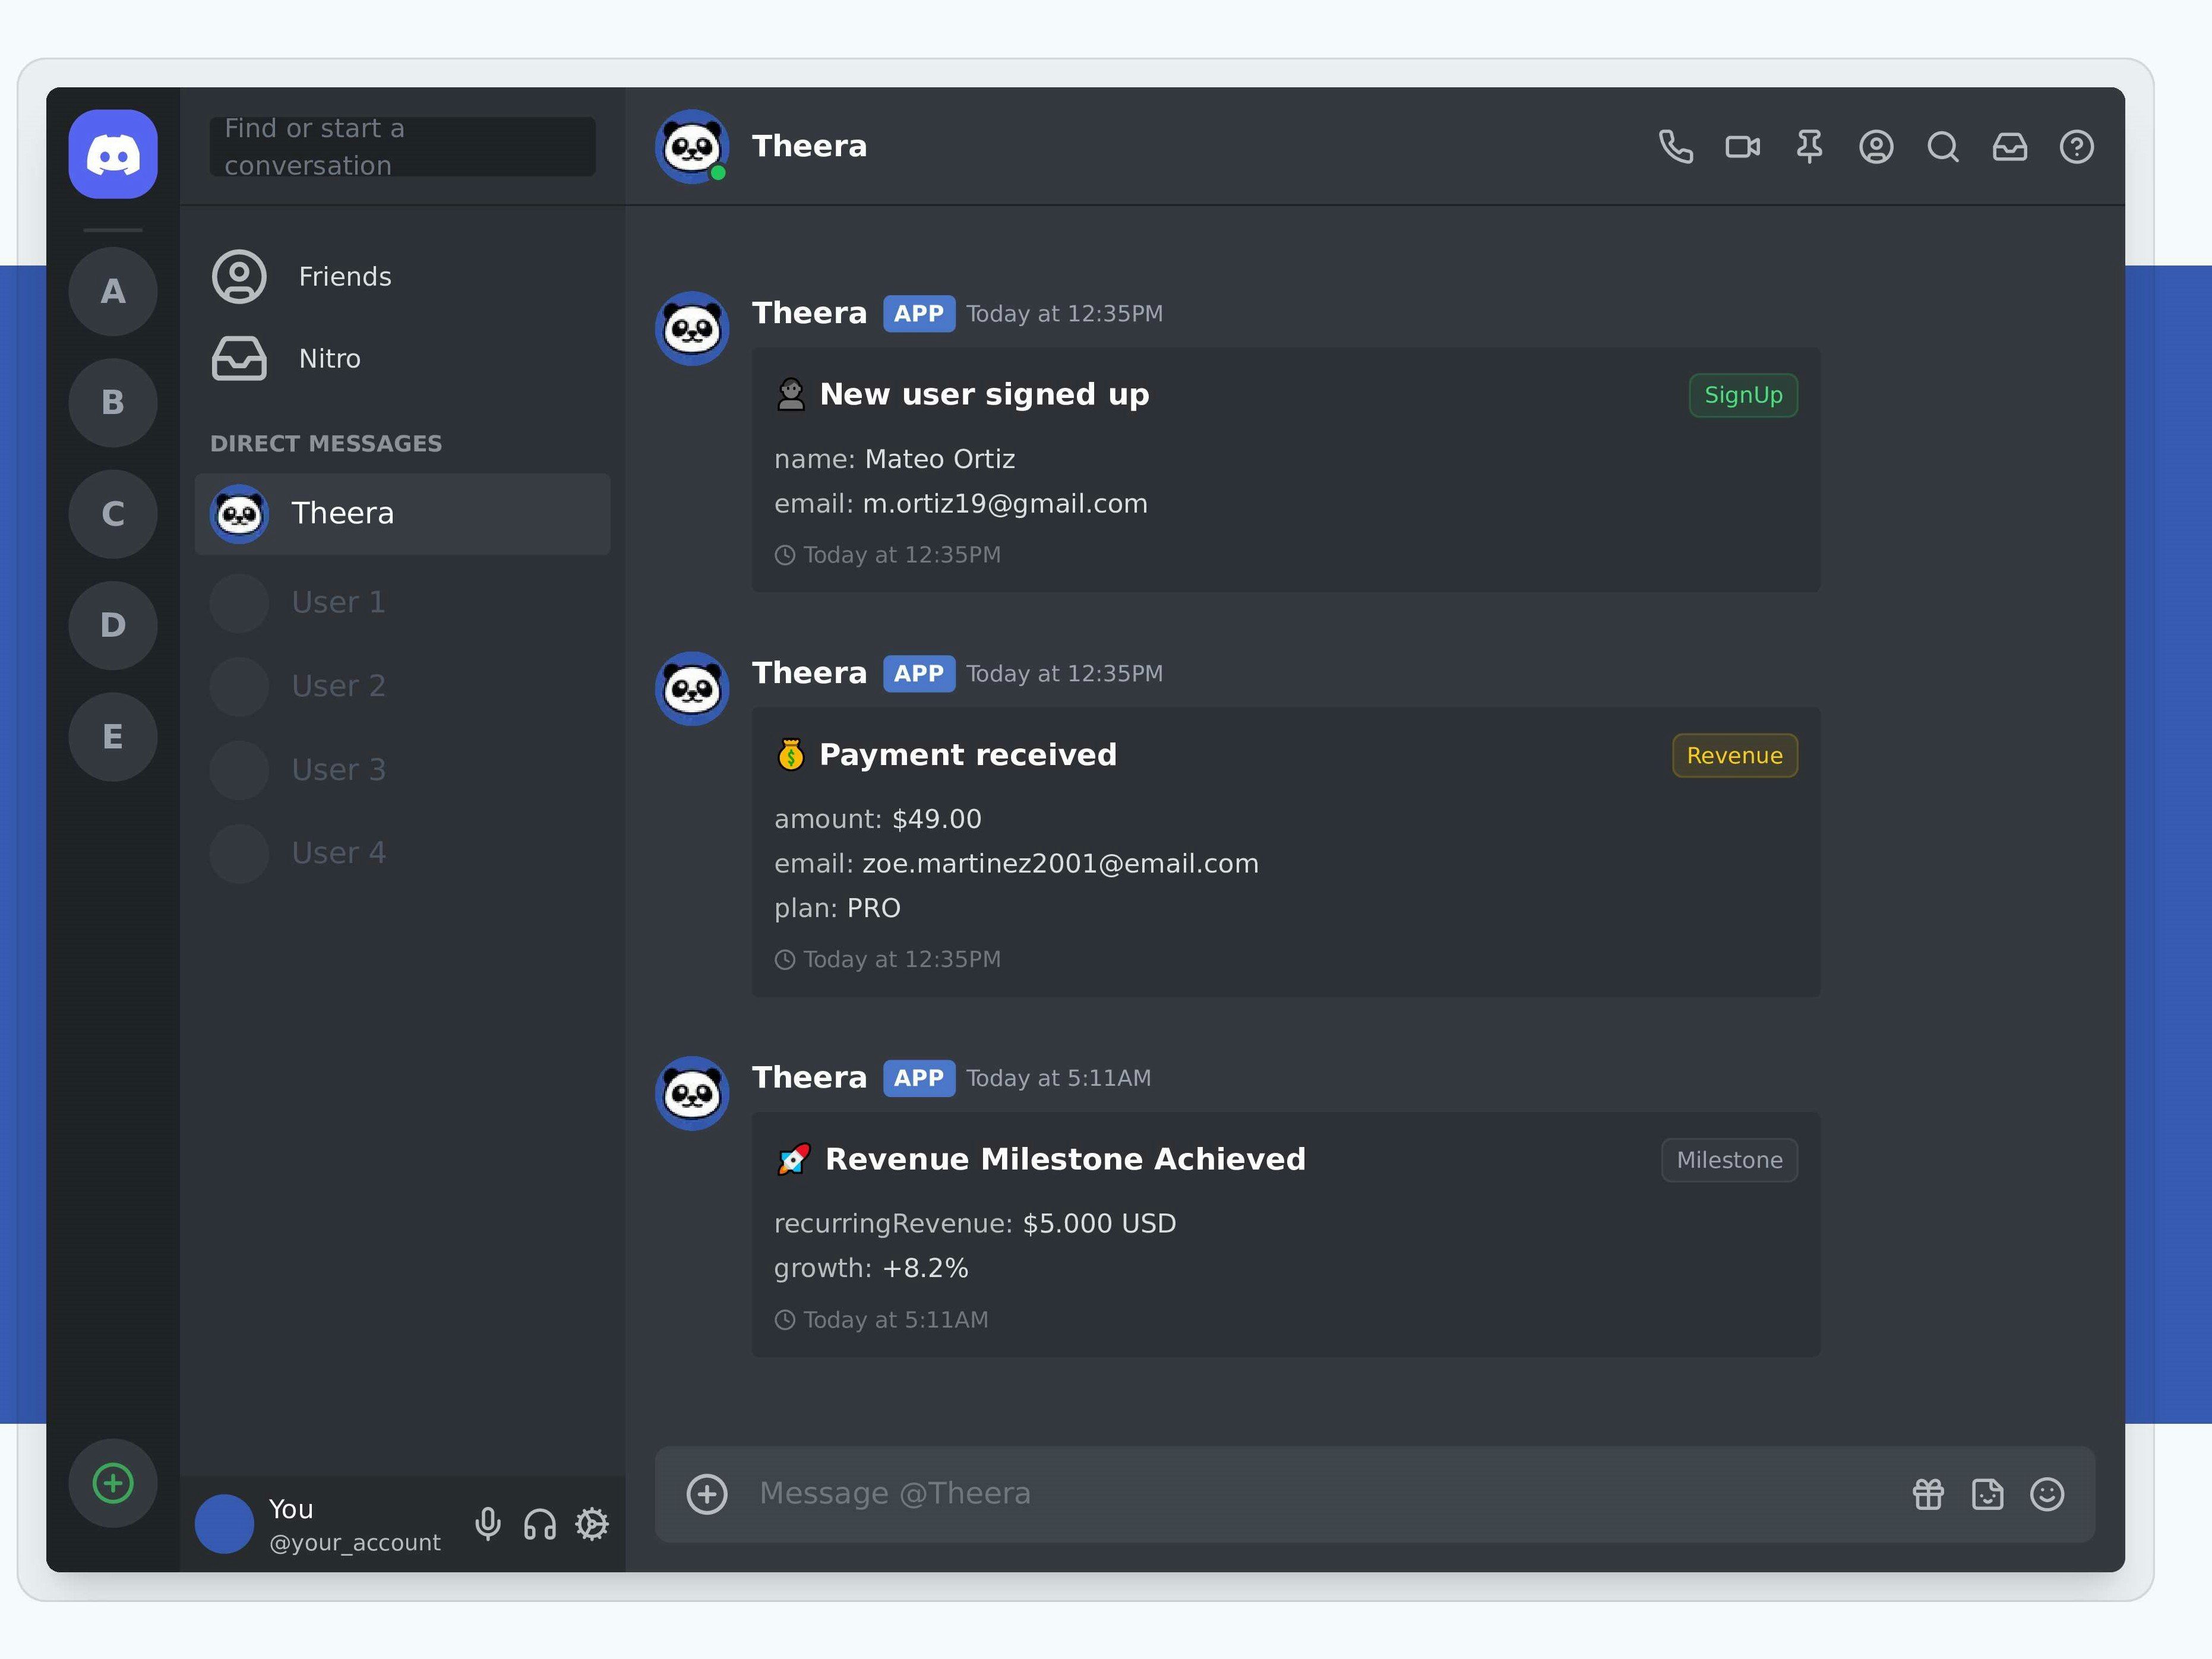The image size is (2212, 1659).
Task: Select User 4 direct message
Action: pos(403,853)
